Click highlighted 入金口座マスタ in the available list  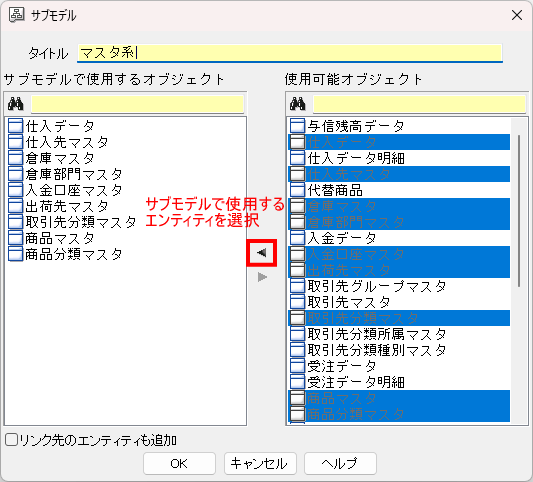tap(399, 254)
